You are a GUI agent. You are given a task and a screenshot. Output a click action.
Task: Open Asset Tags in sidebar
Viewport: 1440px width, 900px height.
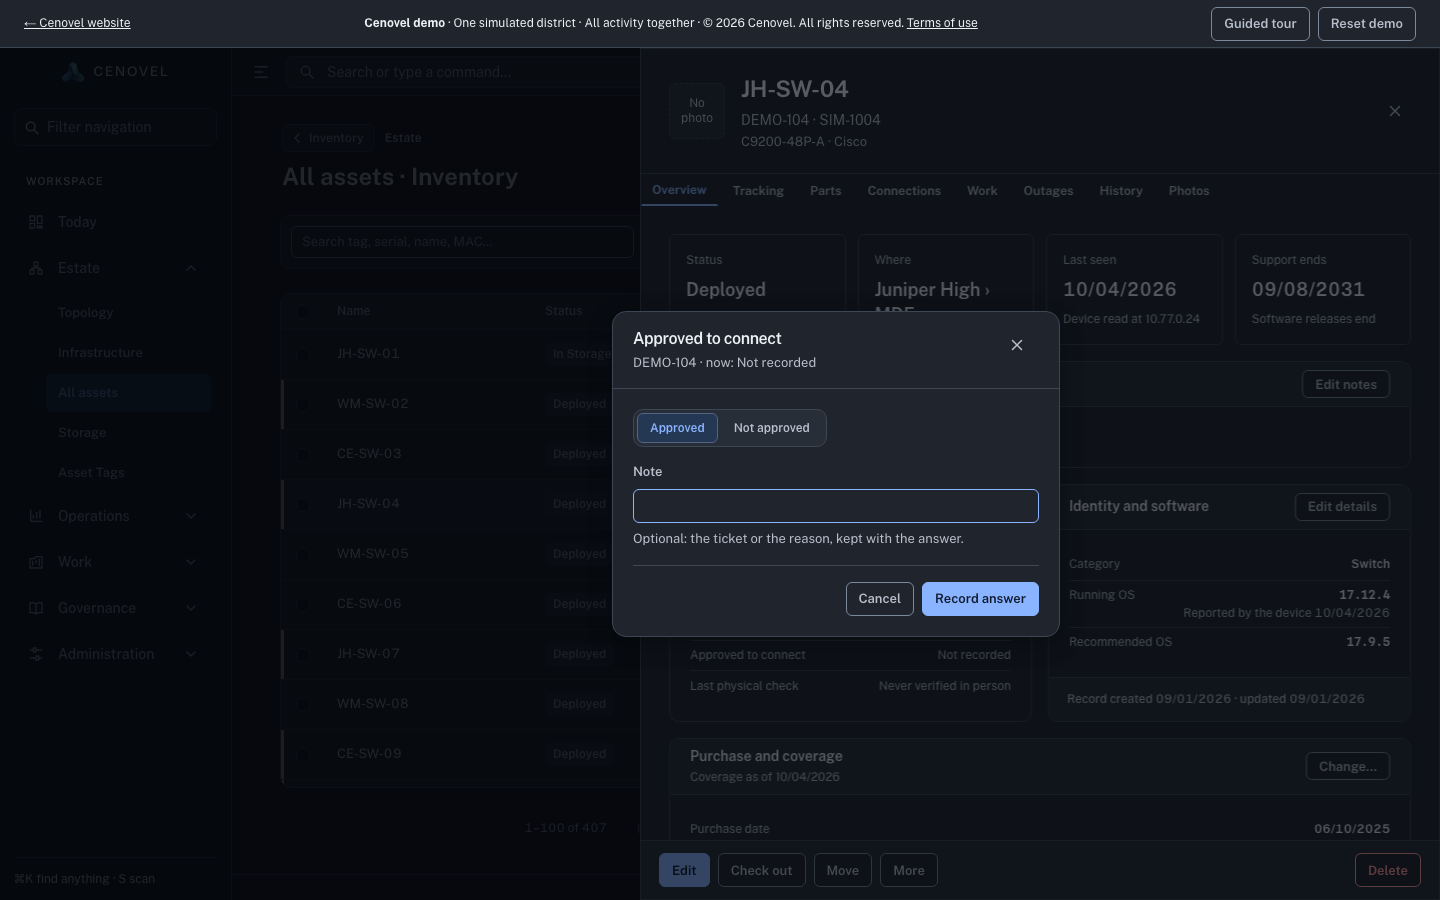[91, 473]
